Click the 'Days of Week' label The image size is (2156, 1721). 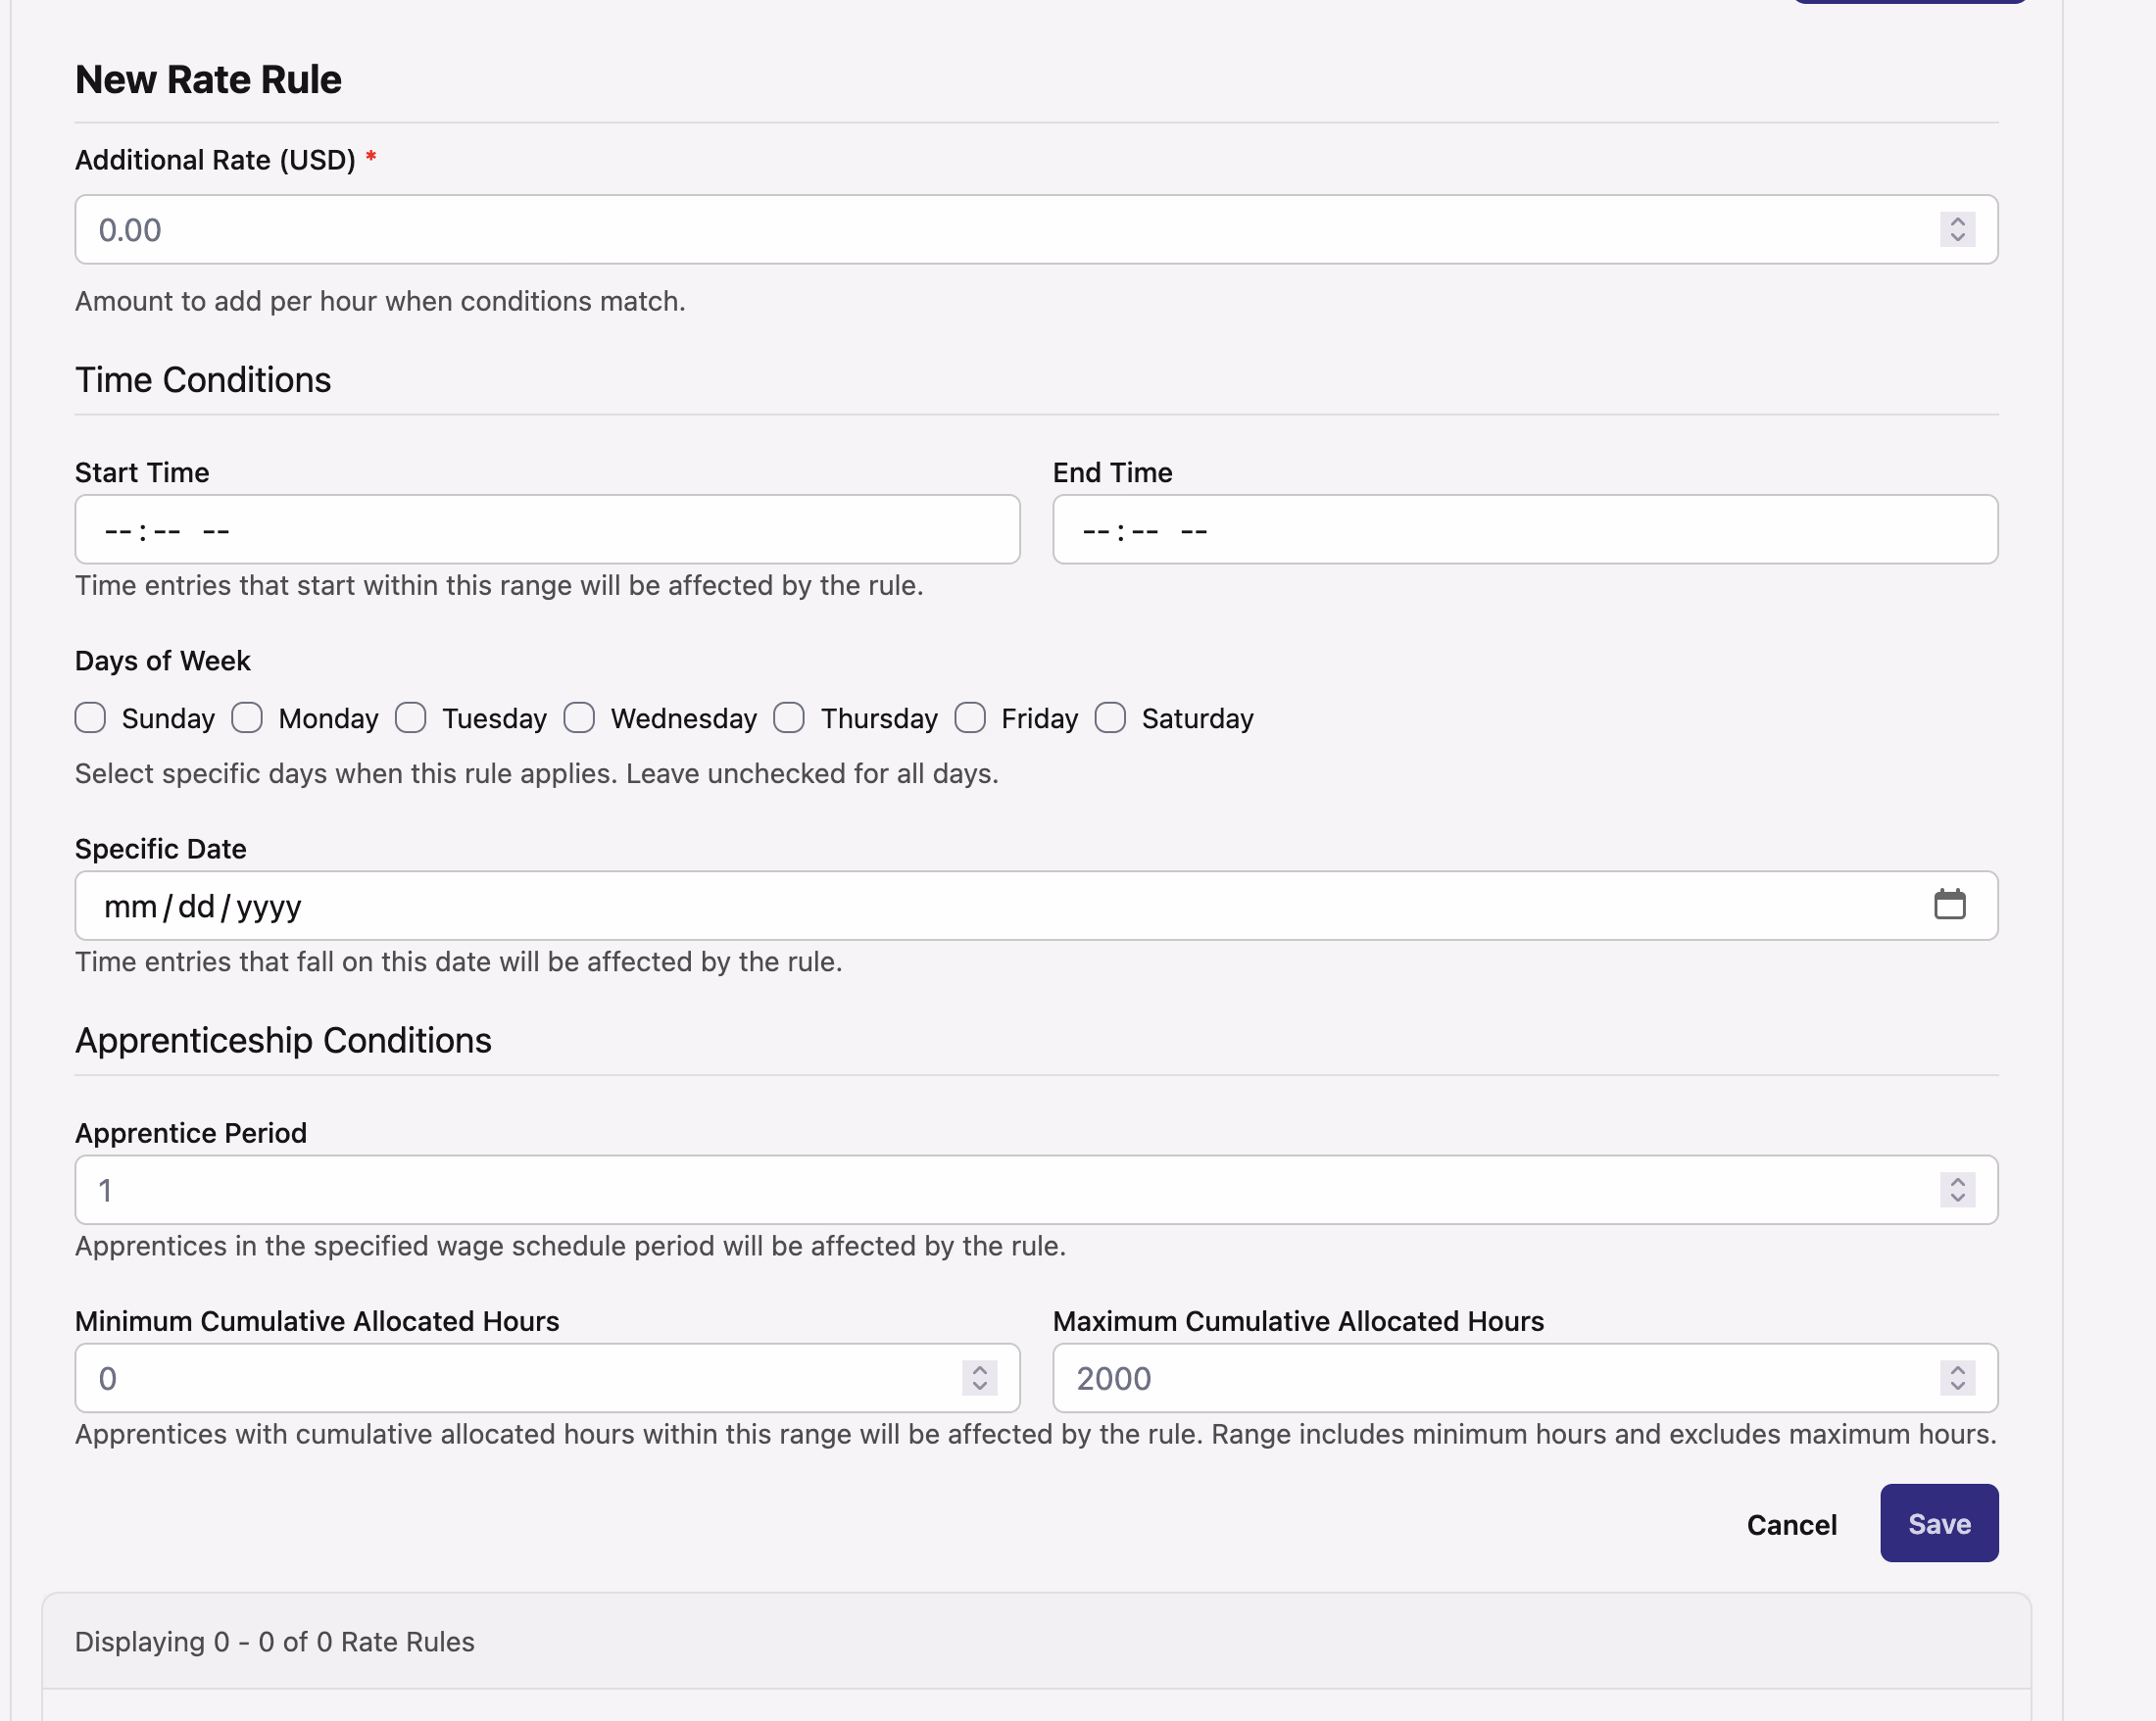pyautogui.click(x=162, y=661)
